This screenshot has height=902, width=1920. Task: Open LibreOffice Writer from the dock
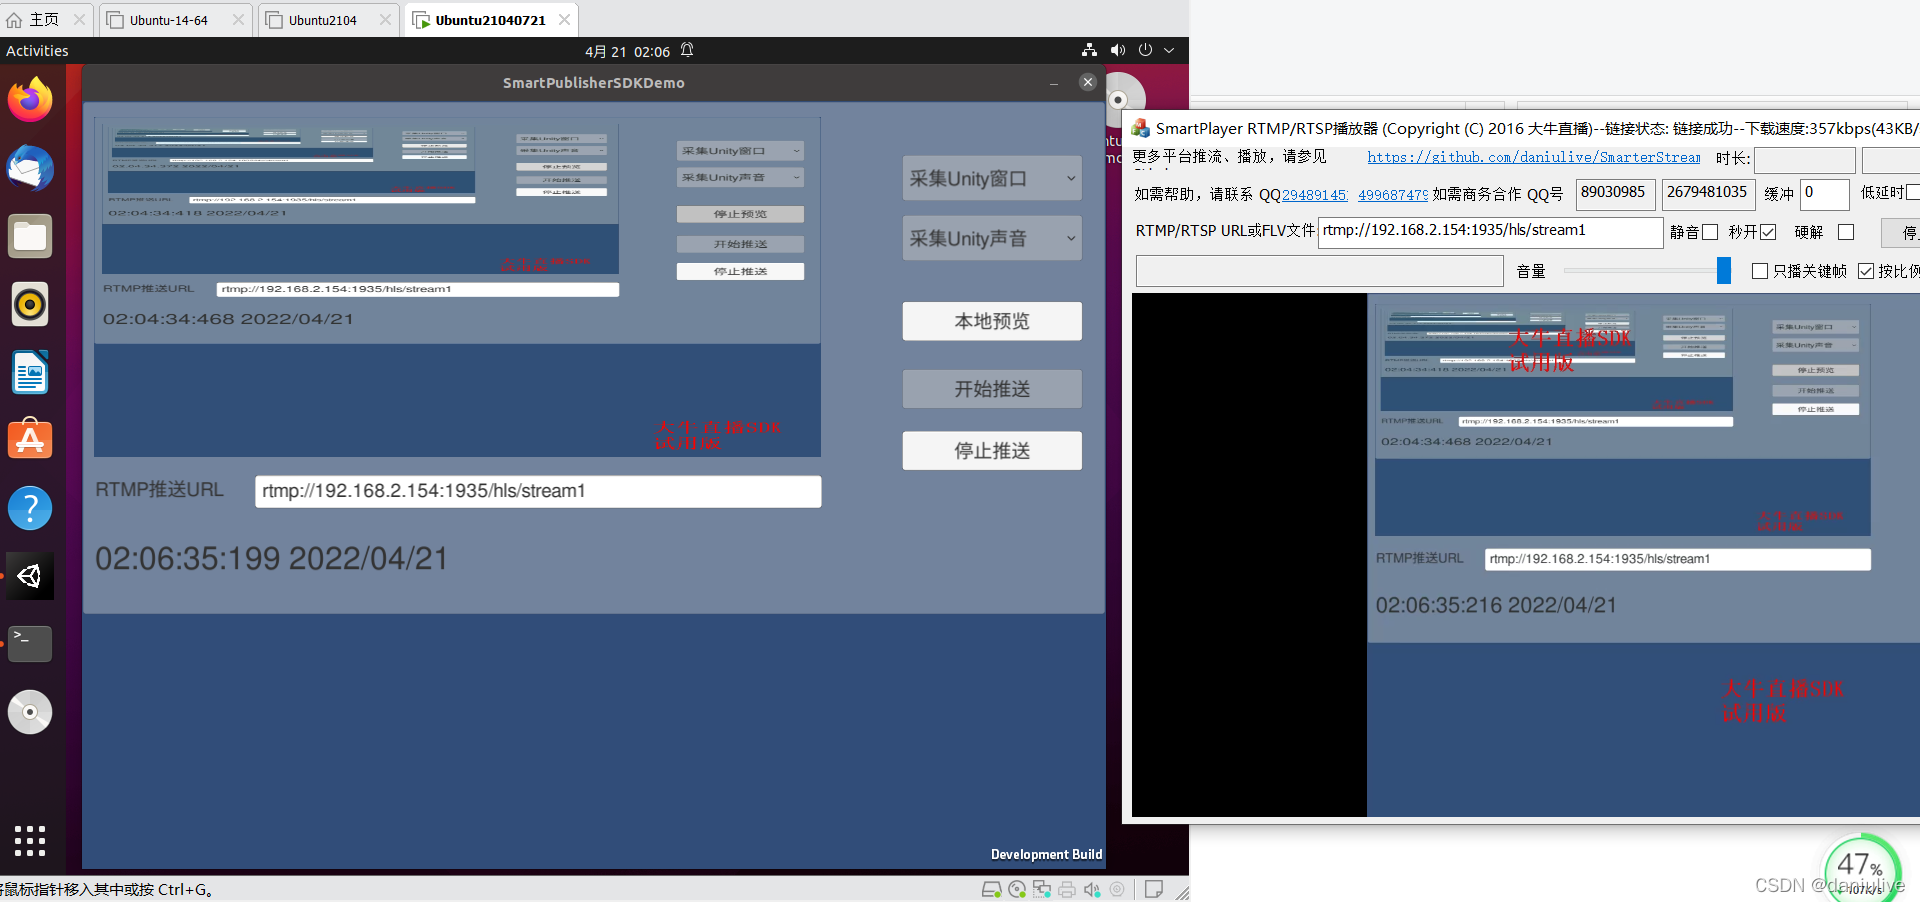coord(30,373)
